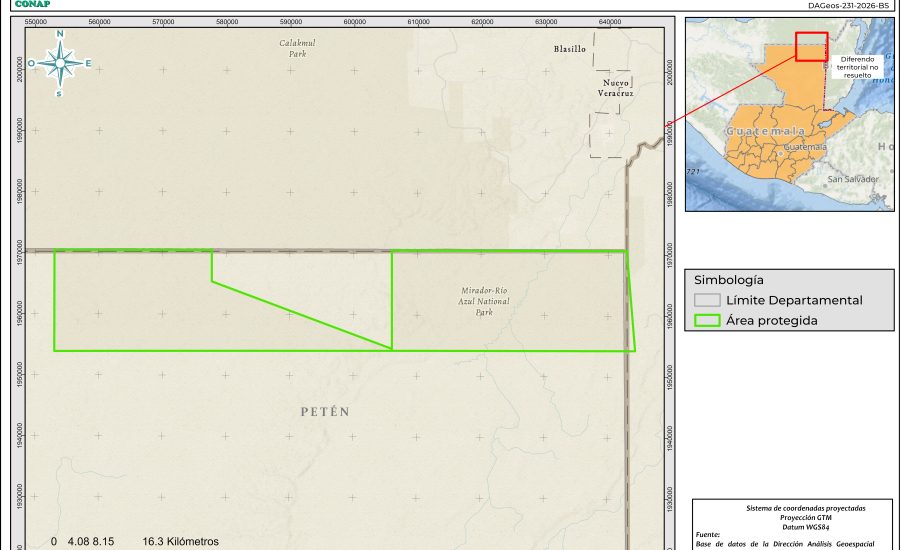Click the PETÉN department label
900x550 pixels.
(327, 411)
